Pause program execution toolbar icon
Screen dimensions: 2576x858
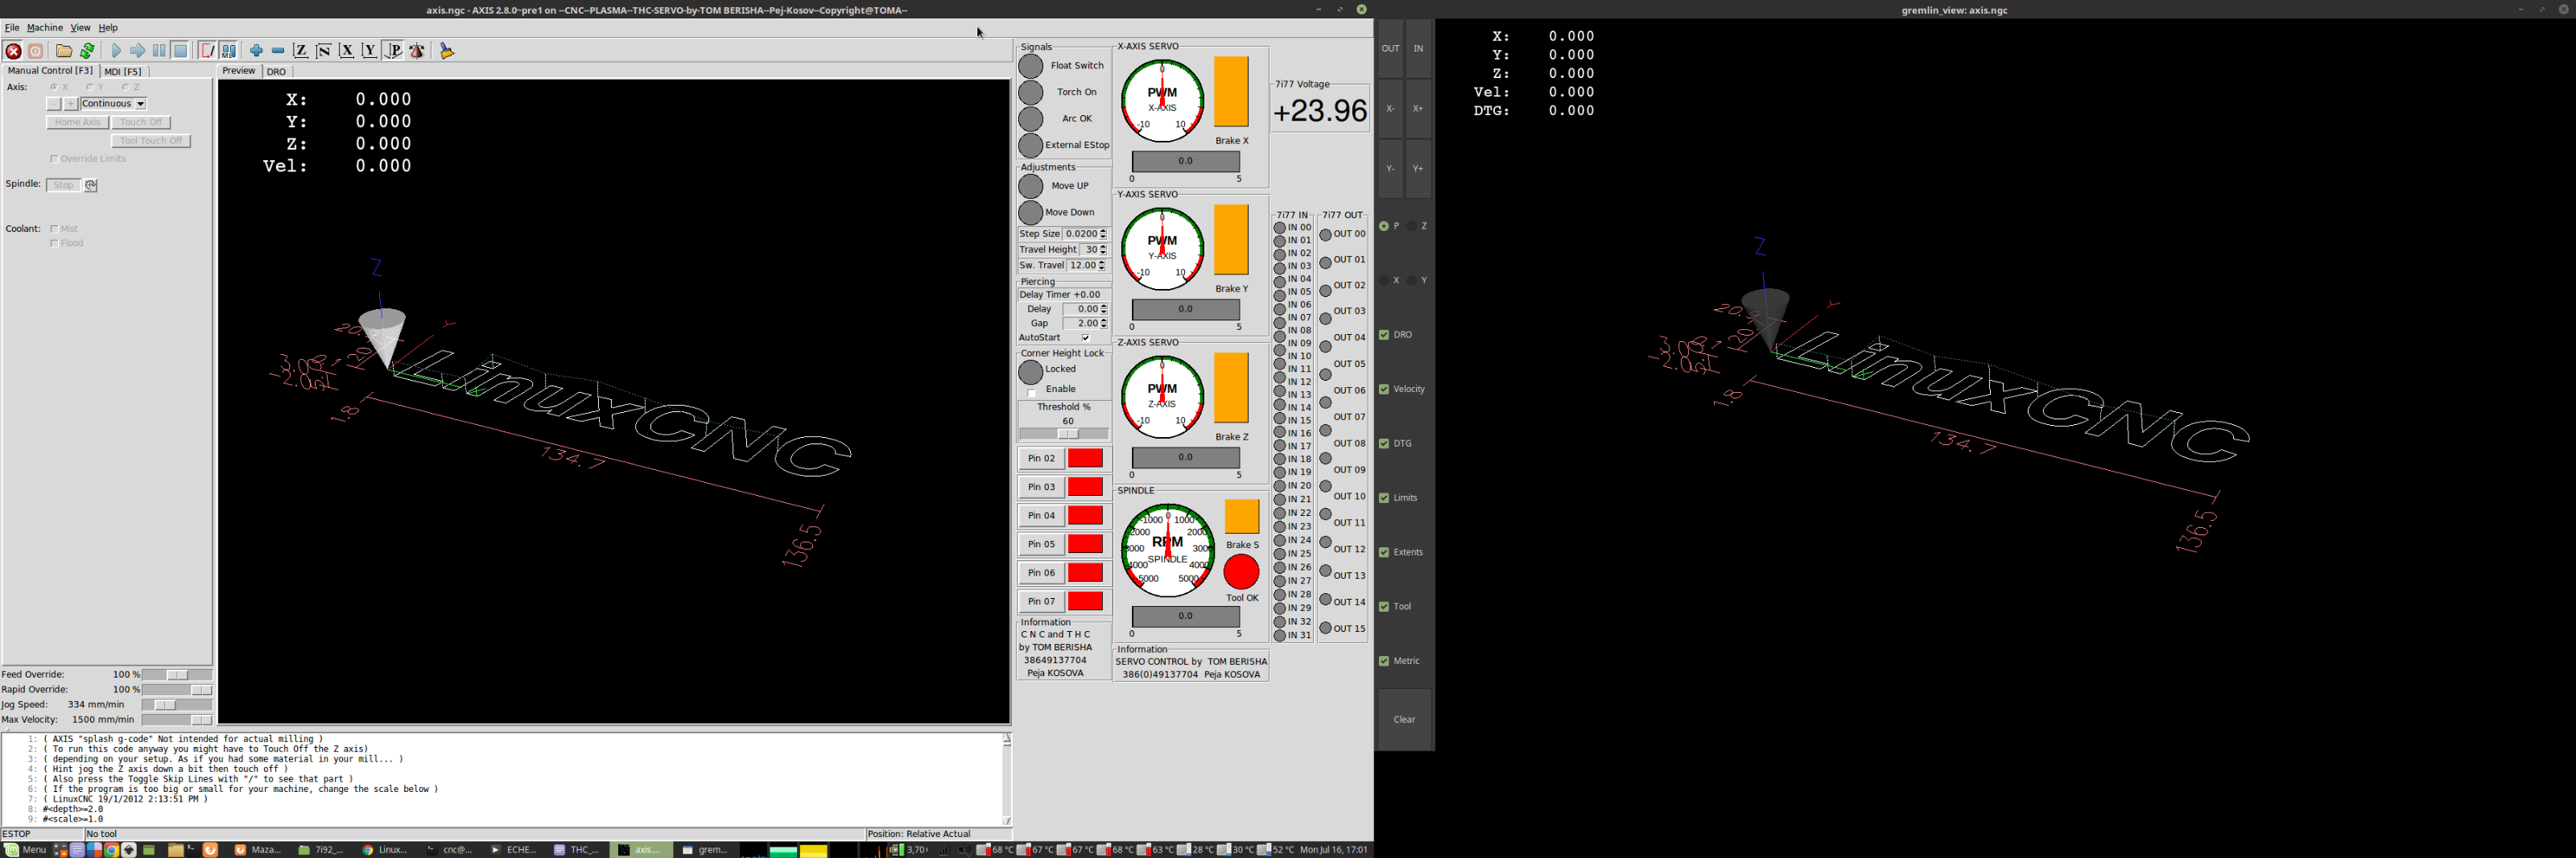159,51
